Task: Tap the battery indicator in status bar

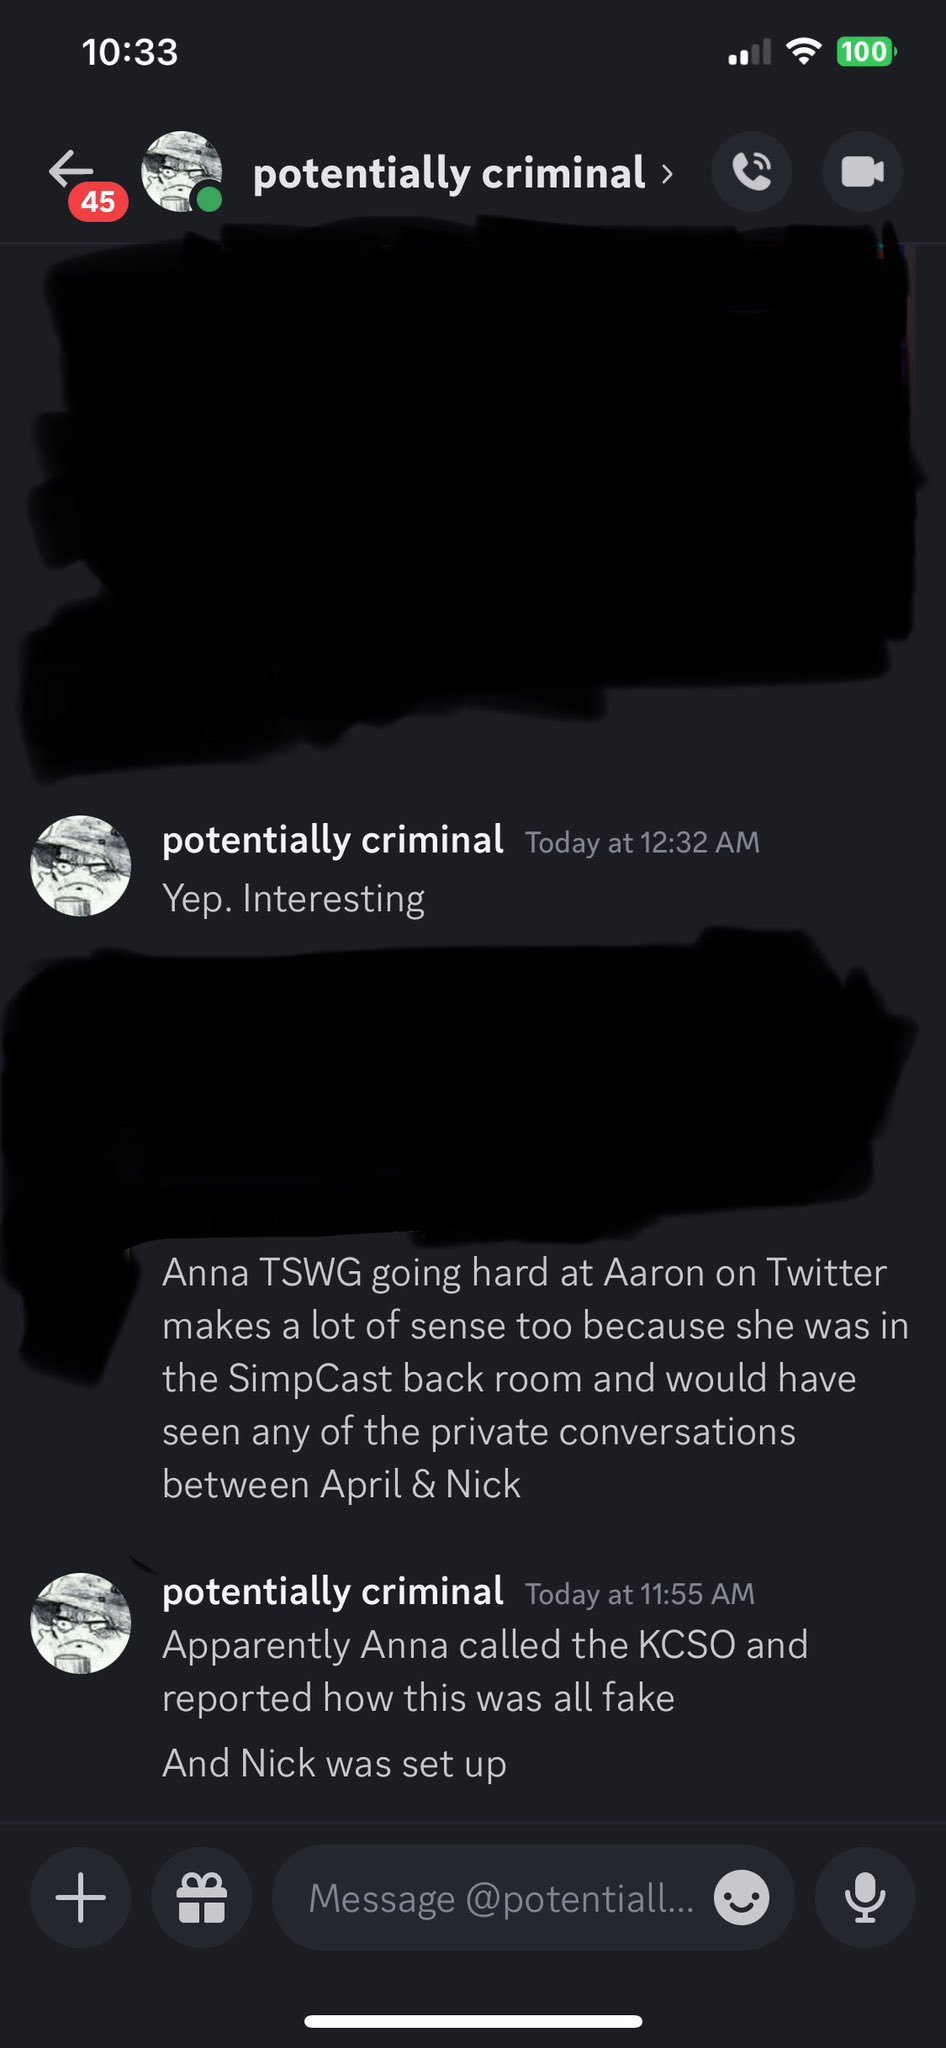Action: point(866,51)
